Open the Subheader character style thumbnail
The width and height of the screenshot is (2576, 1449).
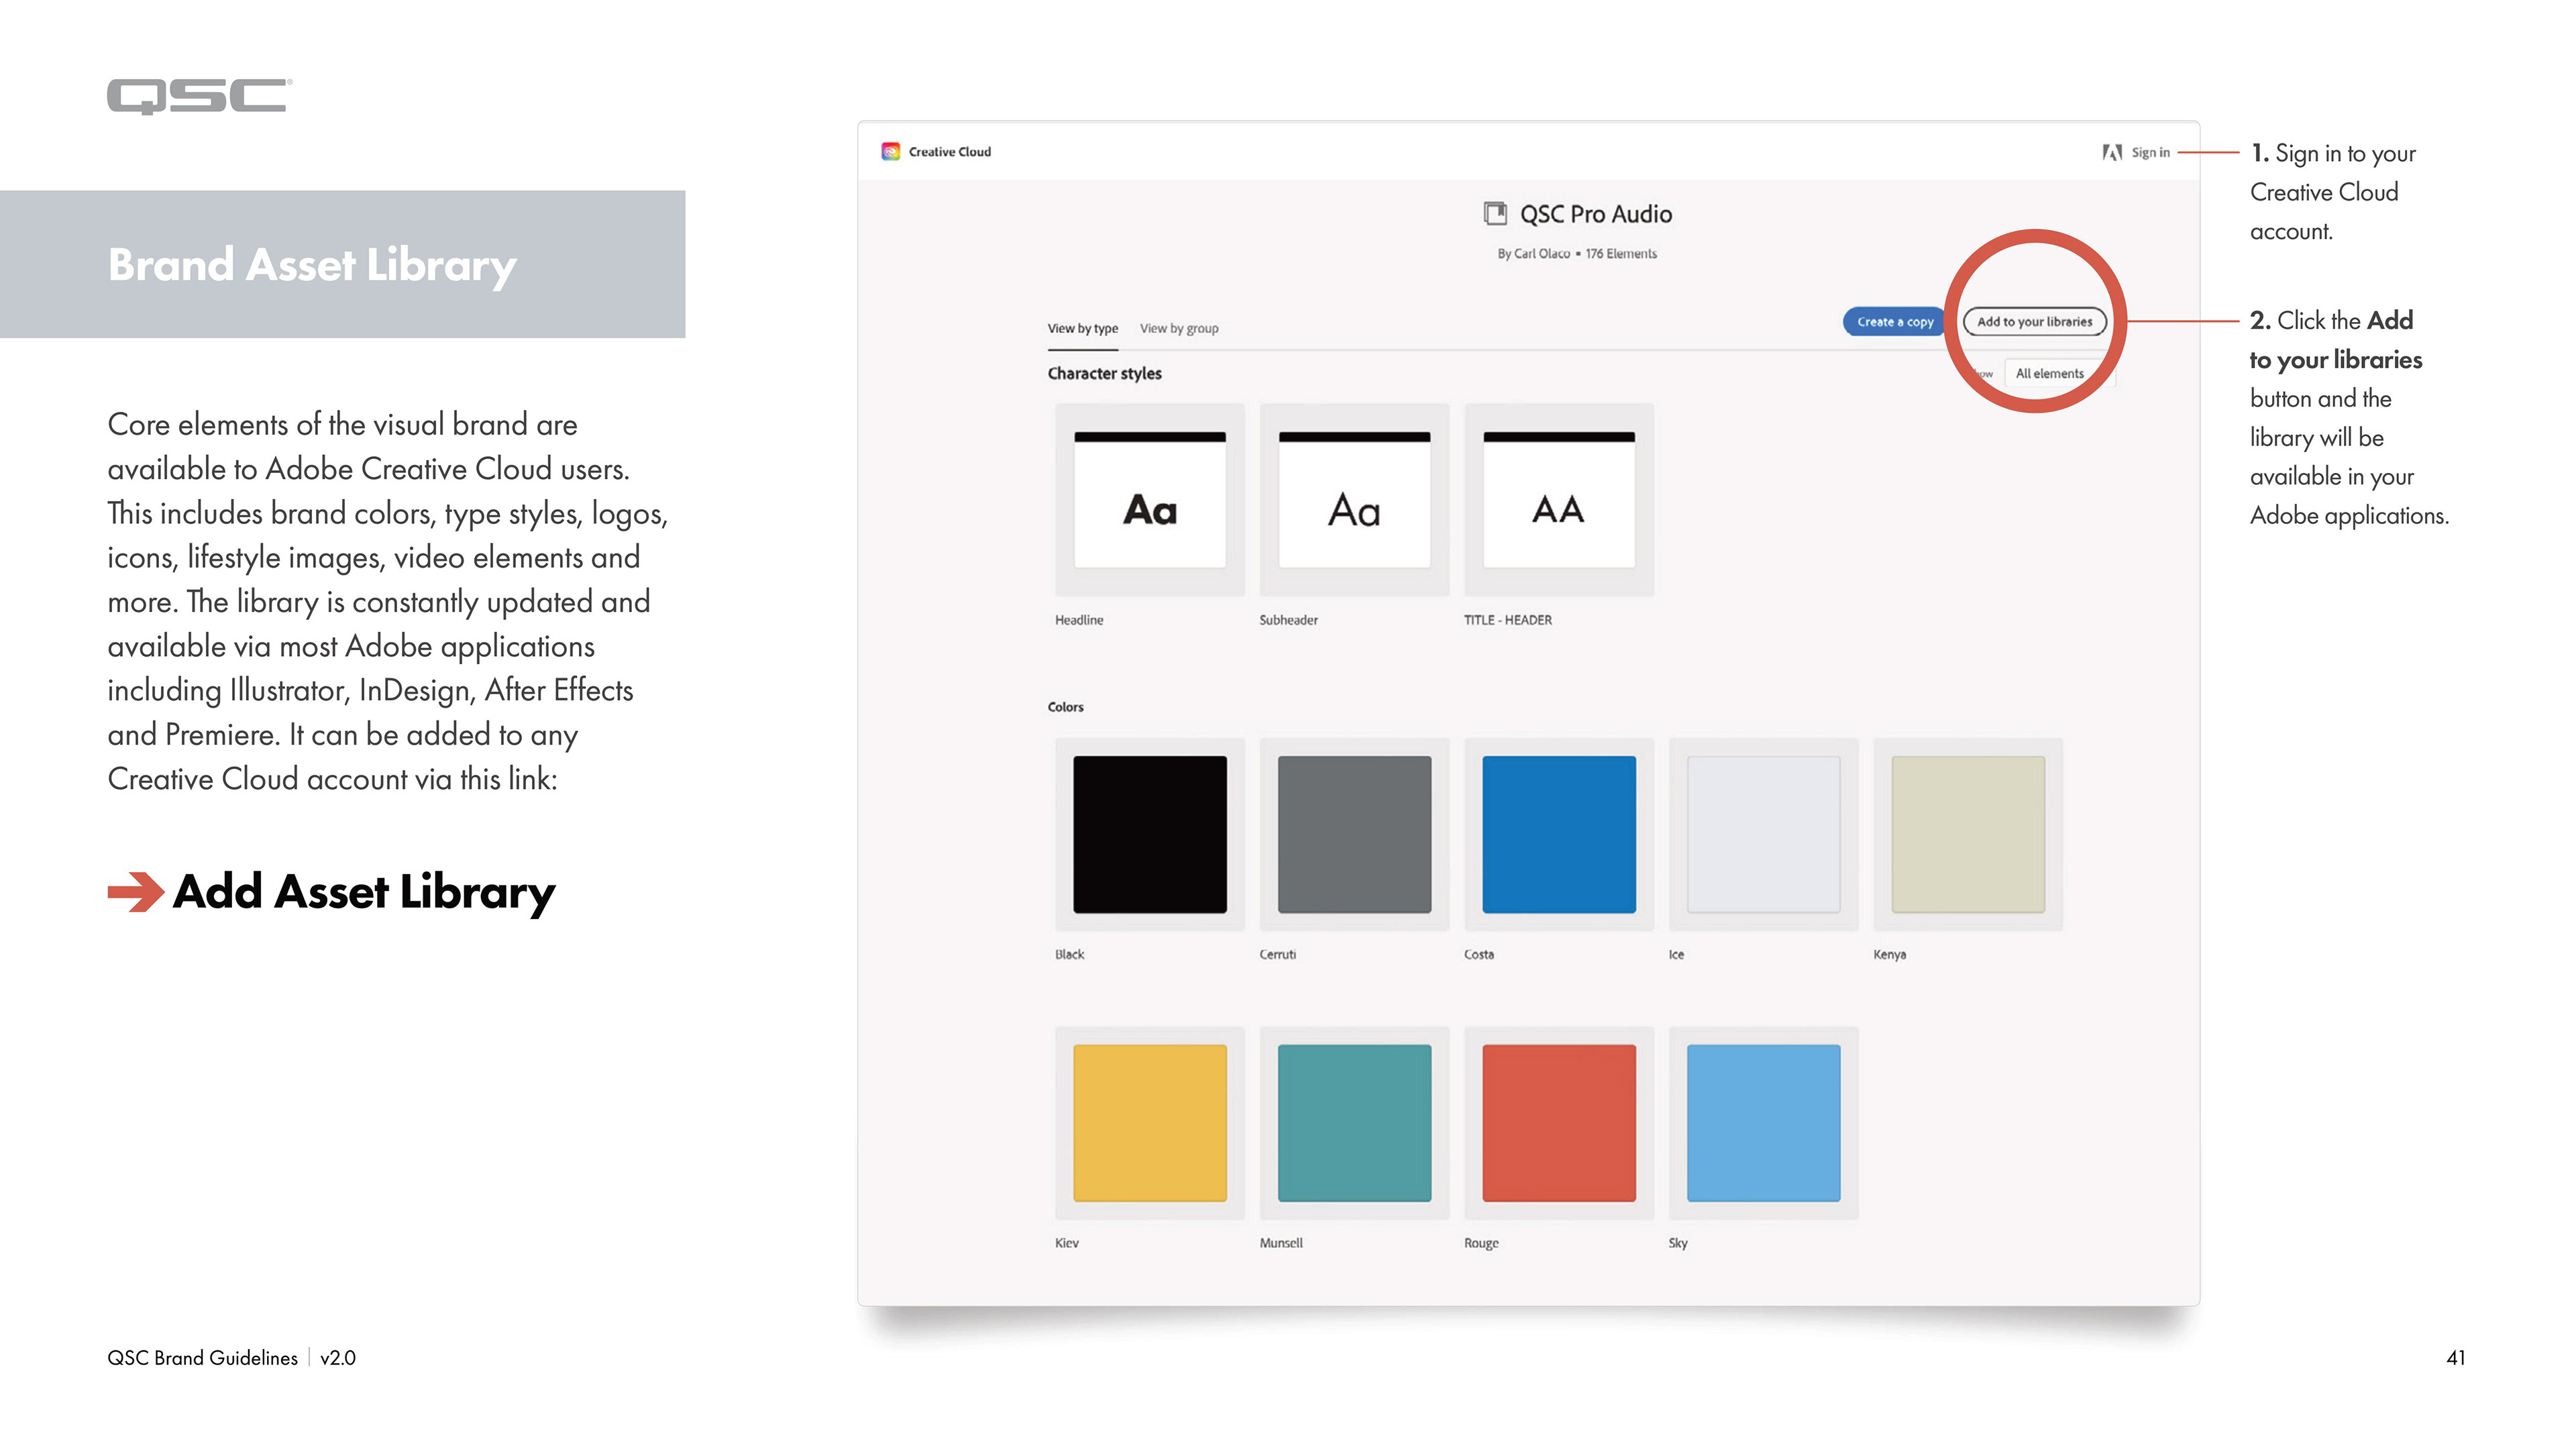click(1354, 501)
